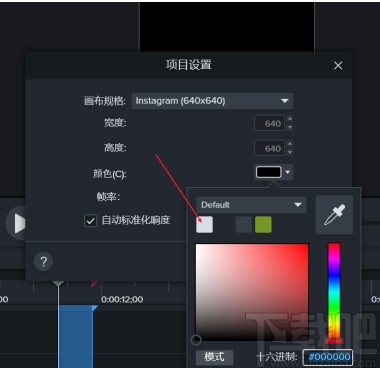380x368 pixels.
Task: Select the white preset color swatch
Action: pos(204,225)
